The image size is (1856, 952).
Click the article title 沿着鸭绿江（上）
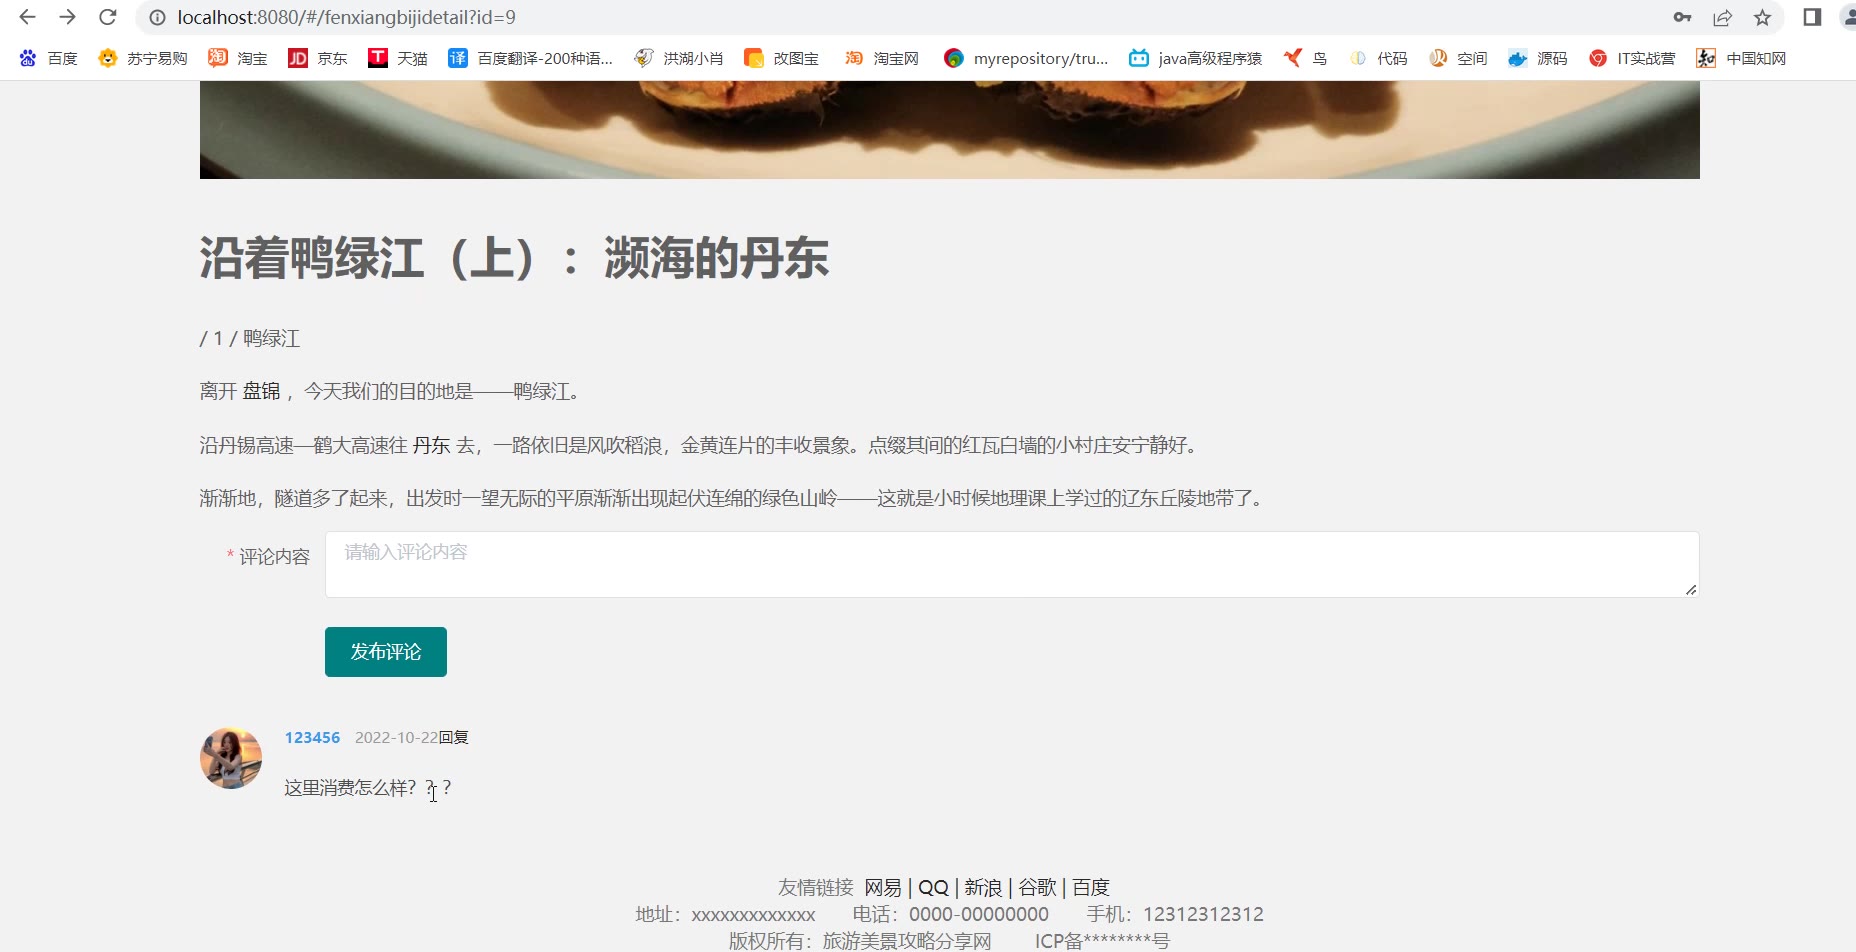[x=514, y=258]
